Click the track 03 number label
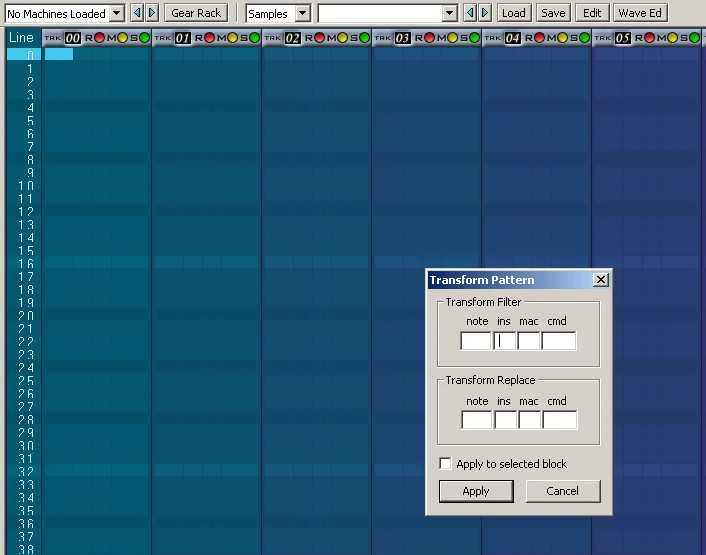Viewport: 706px width, 555px height. 402,38
